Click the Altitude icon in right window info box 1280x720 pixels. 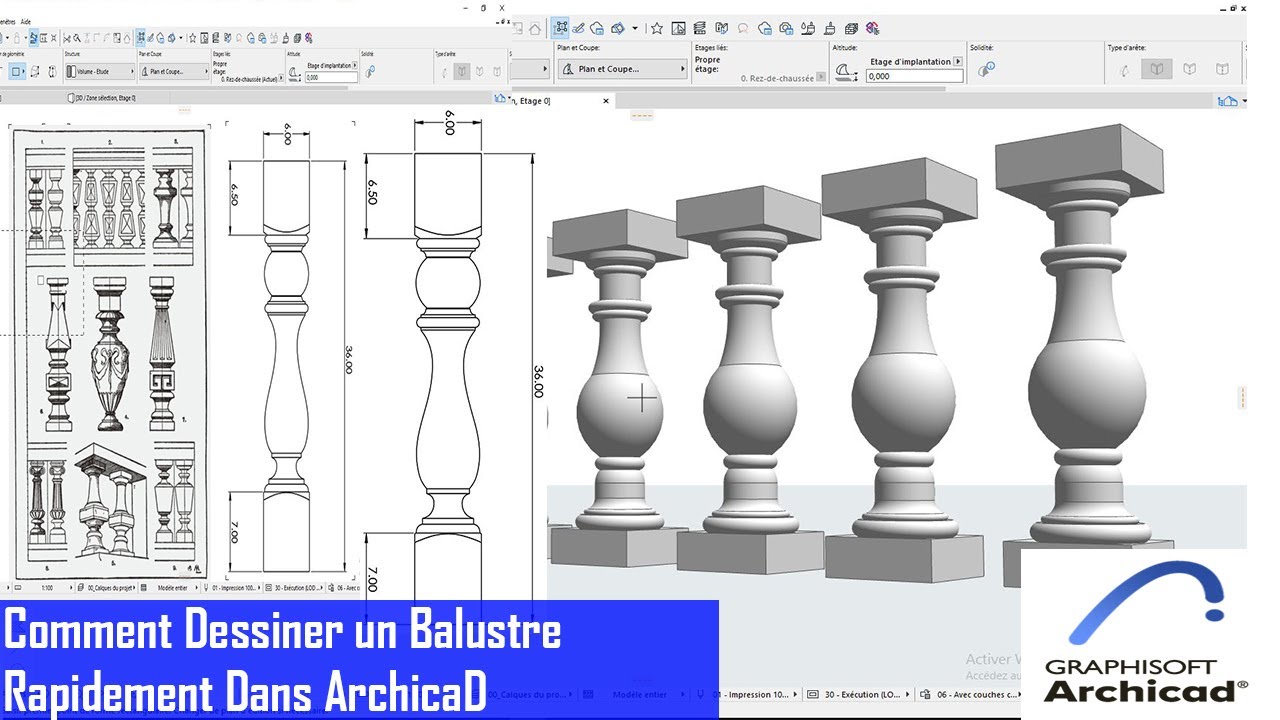[x=846, y=71]
